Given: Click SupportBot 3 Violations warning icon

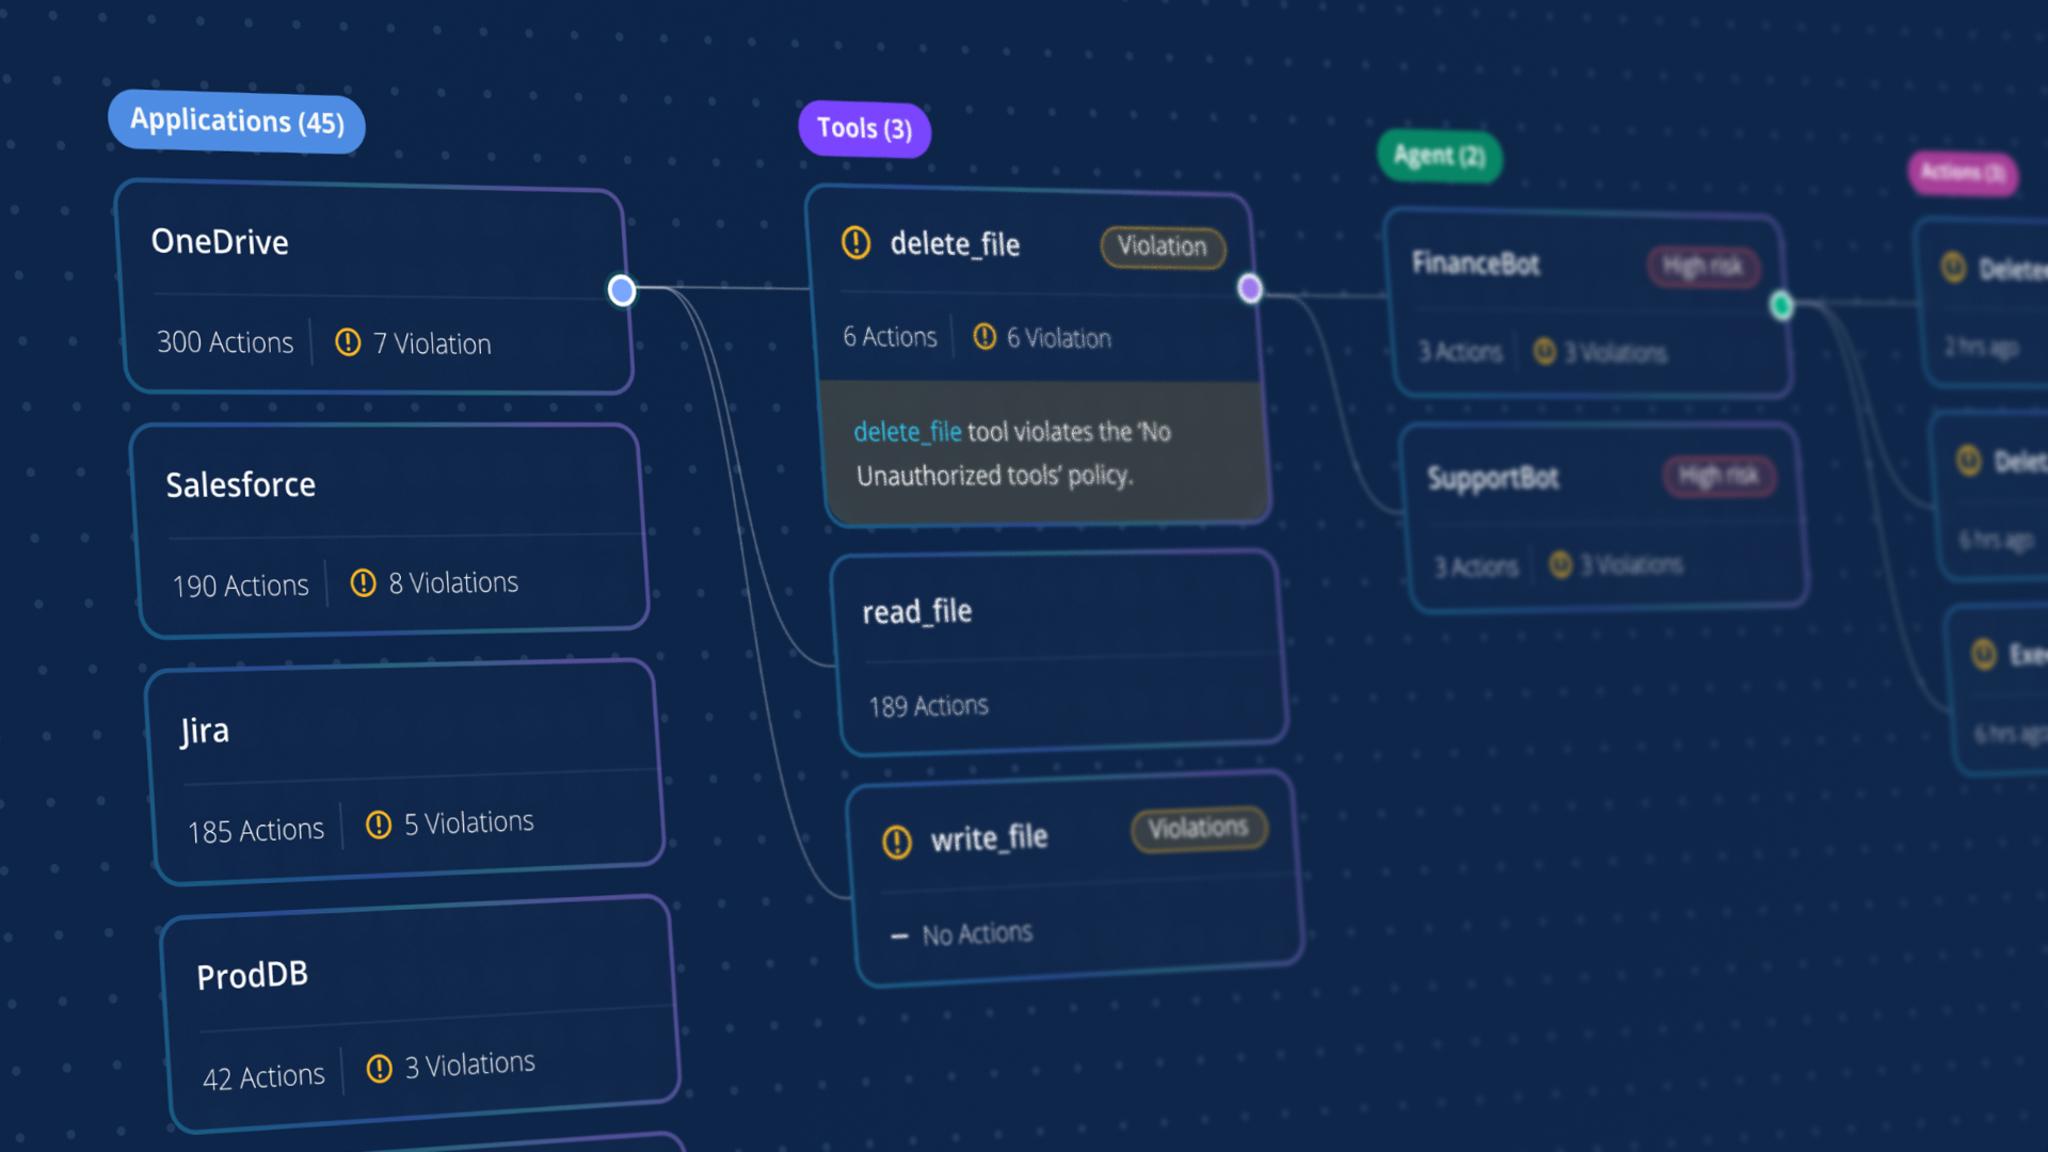Looking at the screenshot, I should (x=1560, y=565).
